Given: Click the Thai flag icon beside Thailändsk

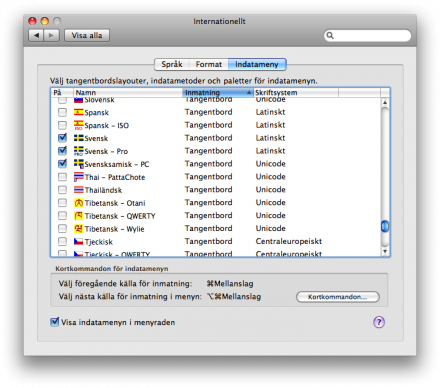Looking at the screenshot, I should [x=79, y=190].
